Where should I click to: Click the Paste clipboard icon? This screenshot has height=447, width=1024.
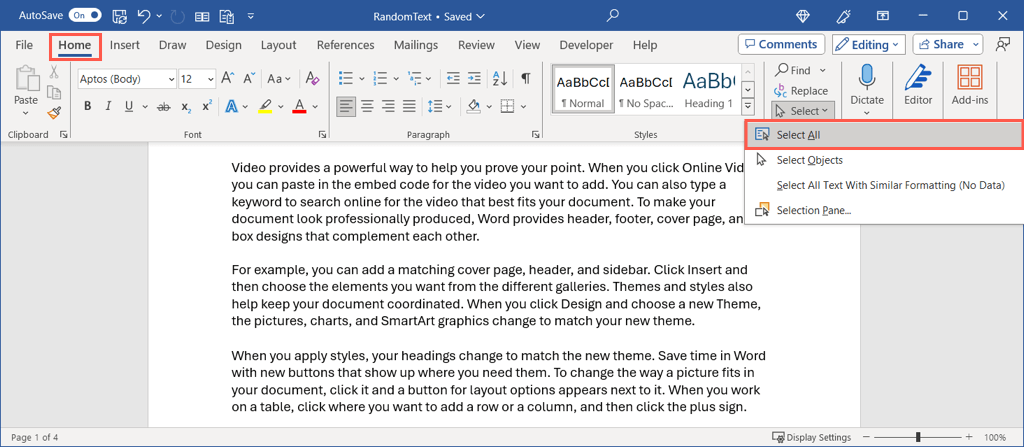(27, 80)
